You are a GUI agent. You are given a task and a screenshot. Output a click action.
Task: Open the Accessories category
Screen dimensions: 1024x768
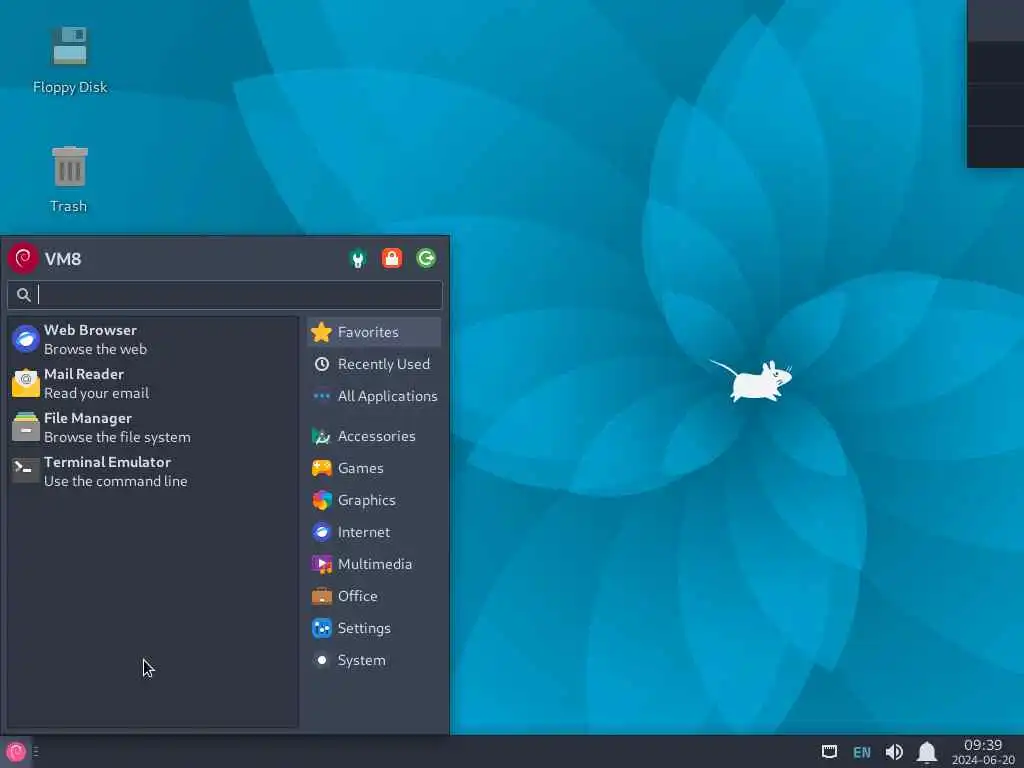click(x=374, y=436)
